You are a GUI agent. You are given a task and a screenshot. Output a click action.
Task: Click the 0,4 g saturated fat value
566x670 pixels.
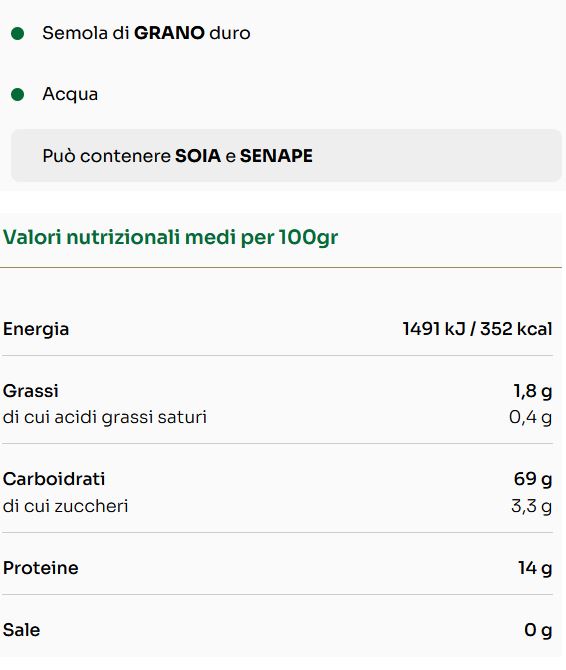(531, 417)
